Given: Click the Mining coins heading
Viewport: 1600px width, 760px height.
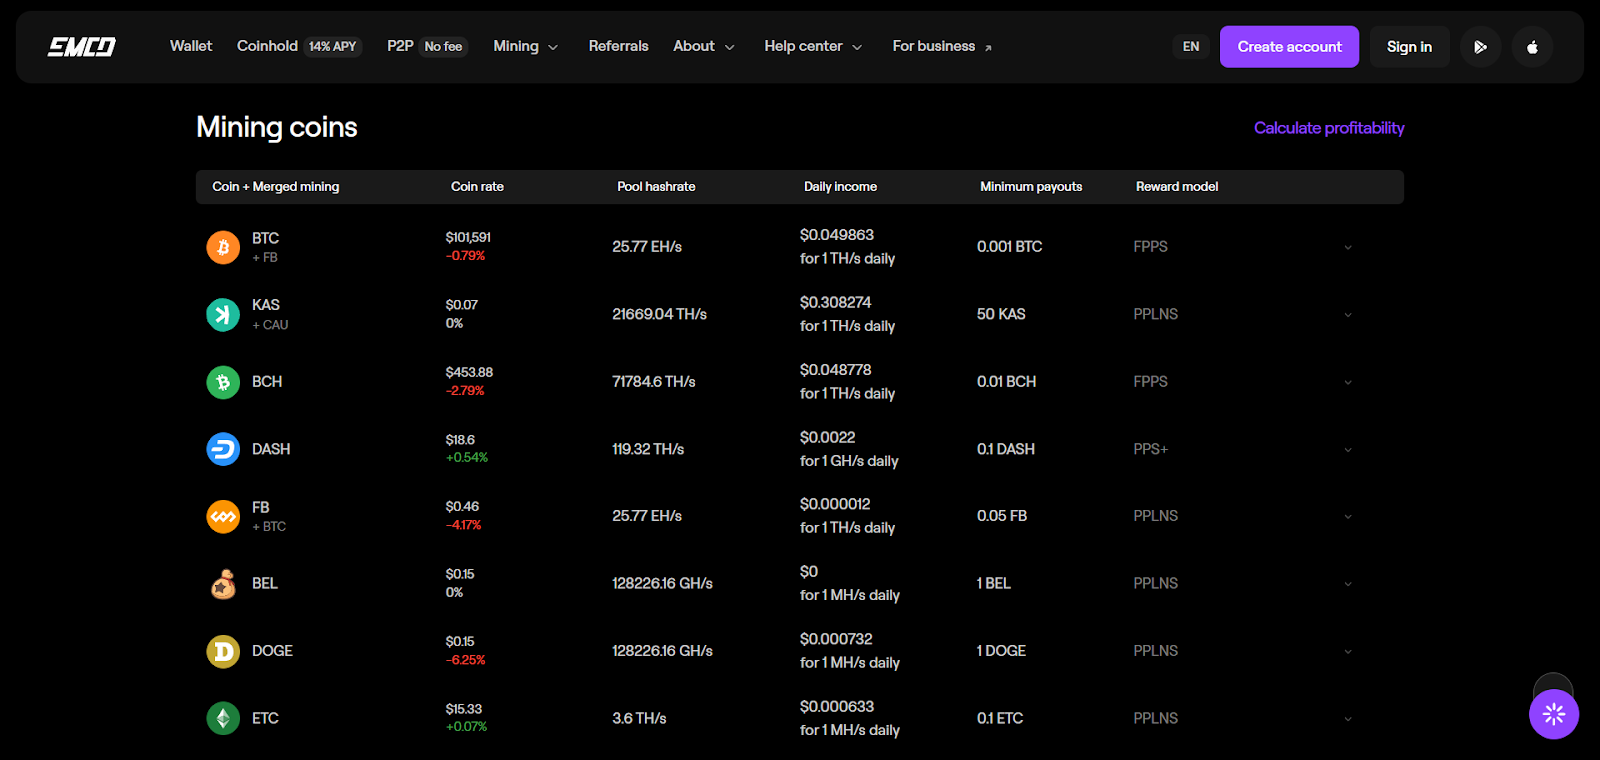Looking at the screenshot, I should (277, 127).
